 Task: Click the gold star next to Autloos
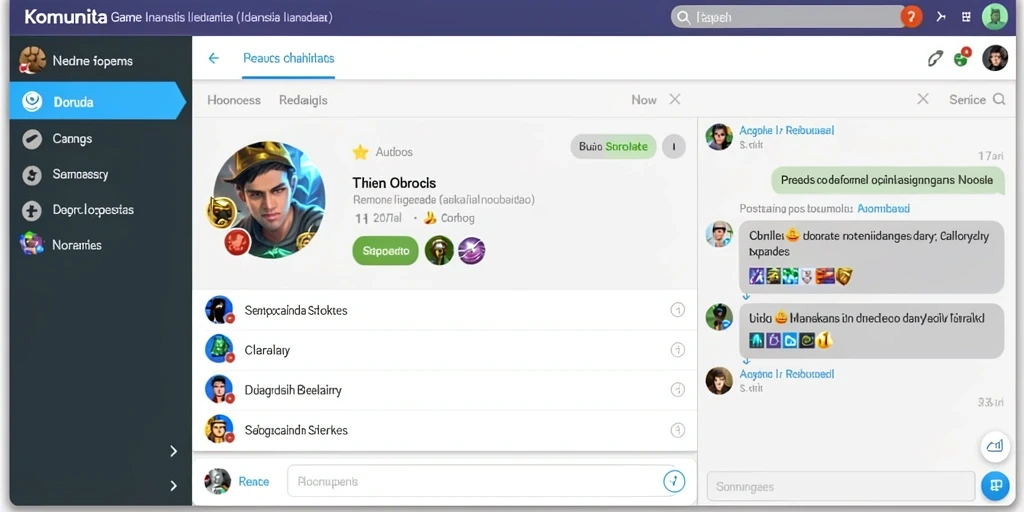[x=360, y=152]
